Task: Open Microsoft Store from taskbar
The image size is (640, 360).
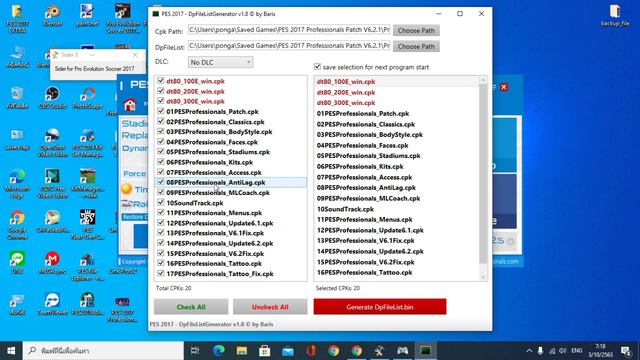Action: coord(264,351)
